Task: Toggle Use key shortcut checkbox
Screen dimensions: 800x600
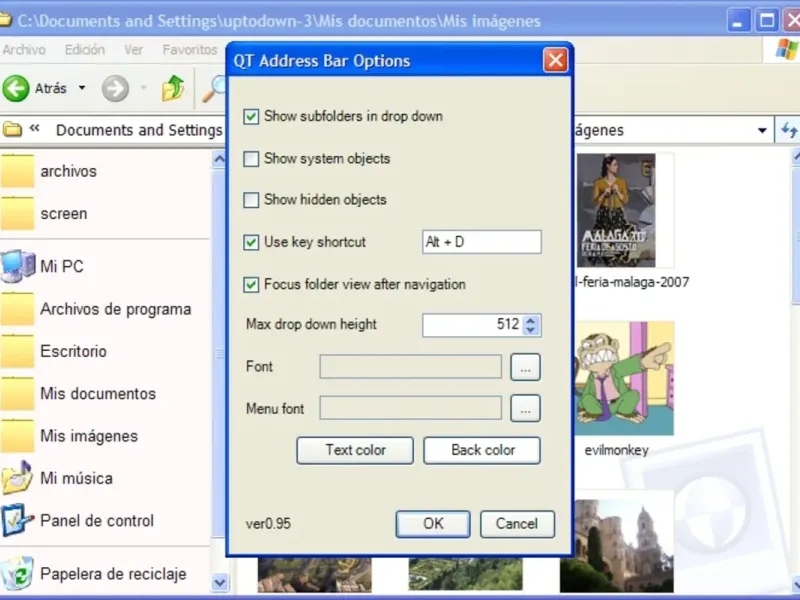Action: tap(251, 242)
